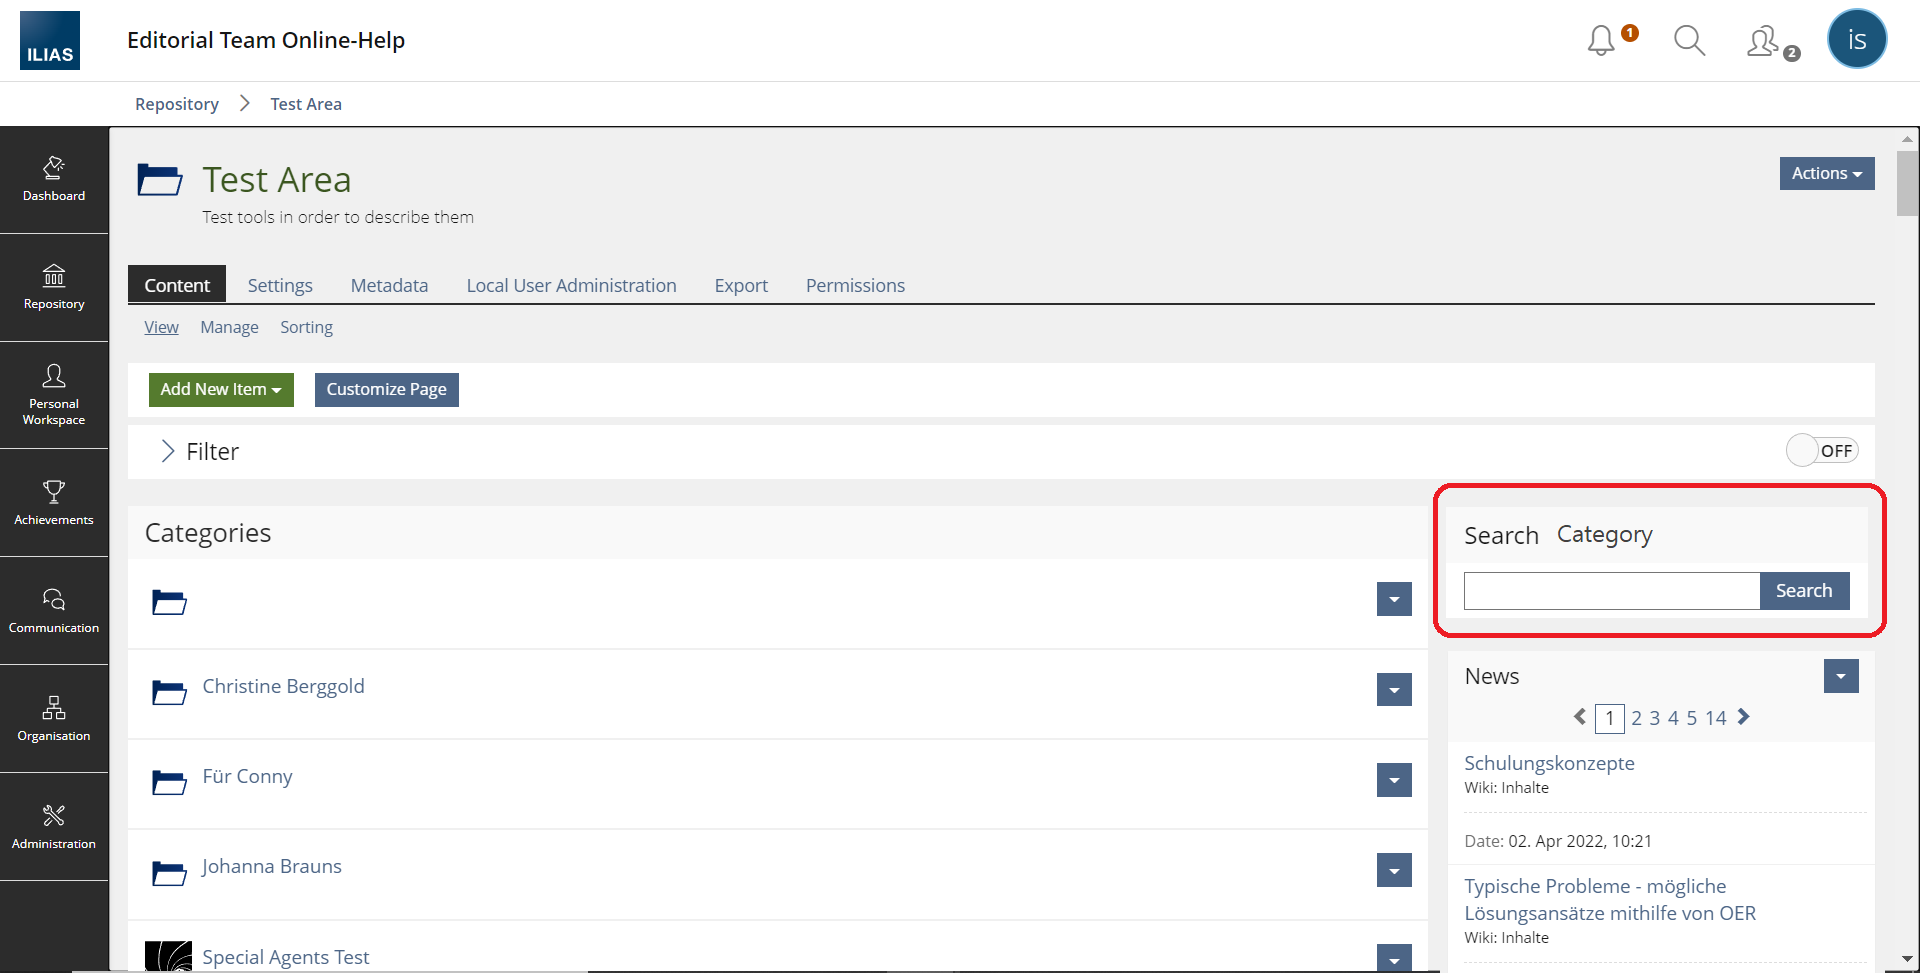This screenshot has height=973, width=1920.
Task: Click the ILIAS logo
Action: point(50,41)
